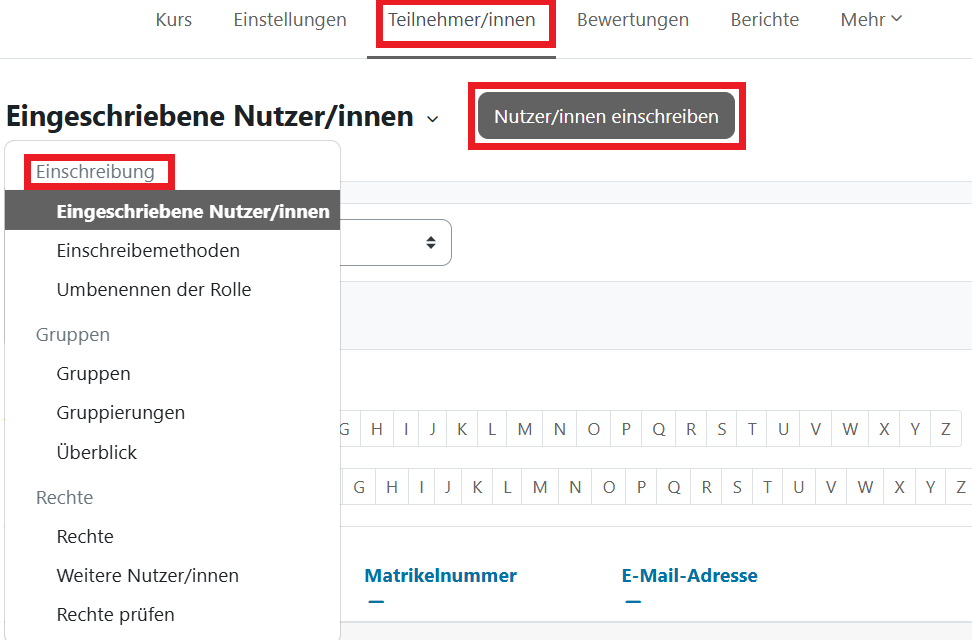The image size is (972, 640).
Task: Collapse the Eingeschriebene Nutzer/innen heading chevron
Action: 432,119
